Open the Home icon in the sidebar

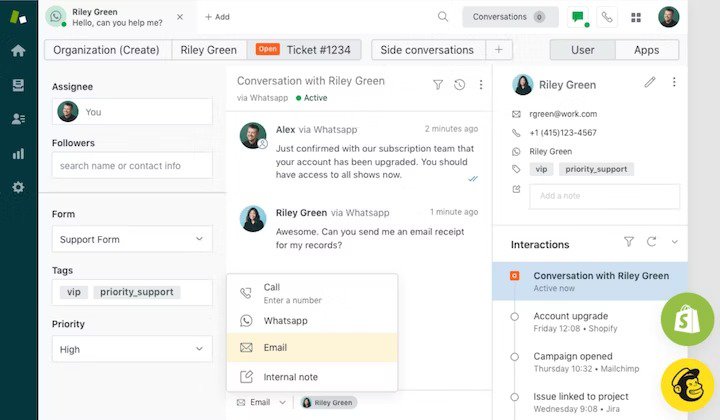point(18,51)
